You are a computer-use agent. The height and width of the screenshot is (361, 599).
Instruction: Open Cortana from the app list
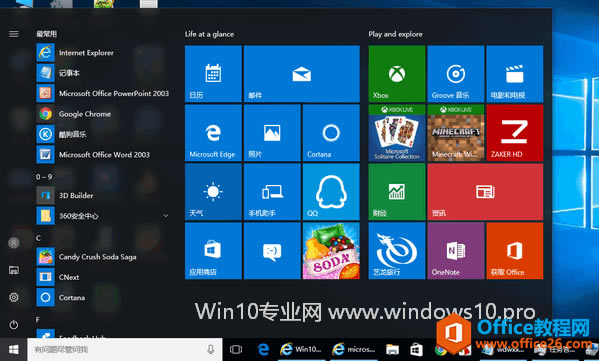point(103,297)
